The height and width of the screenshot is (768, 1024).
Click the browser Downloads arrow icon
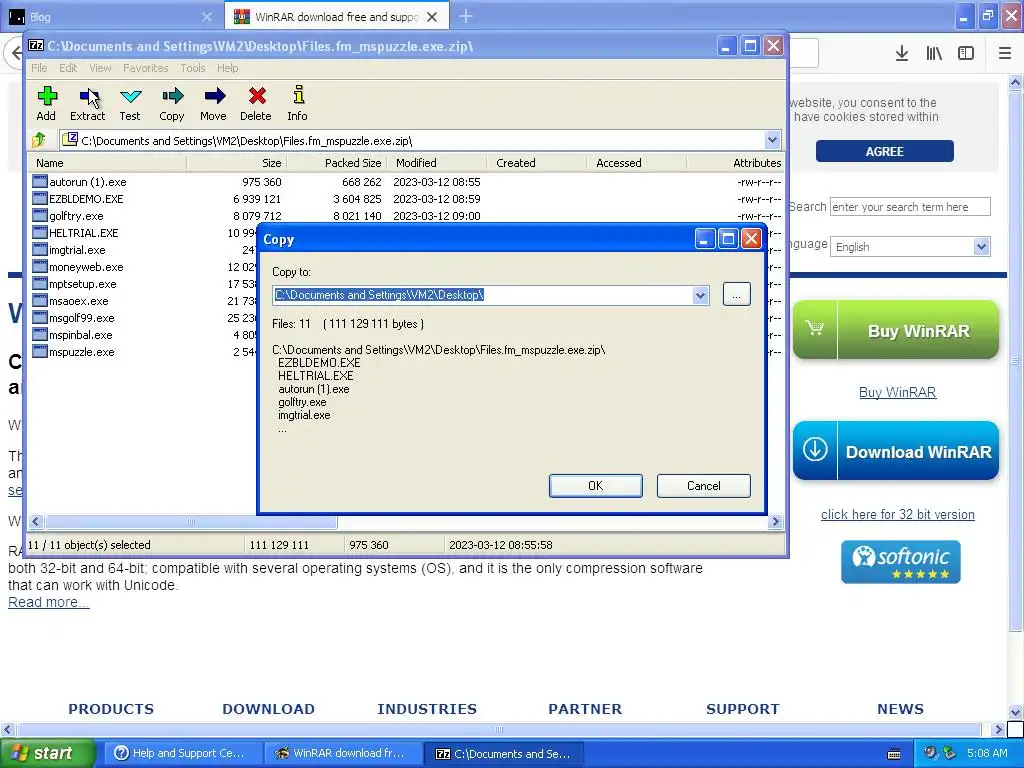point(902,54)
